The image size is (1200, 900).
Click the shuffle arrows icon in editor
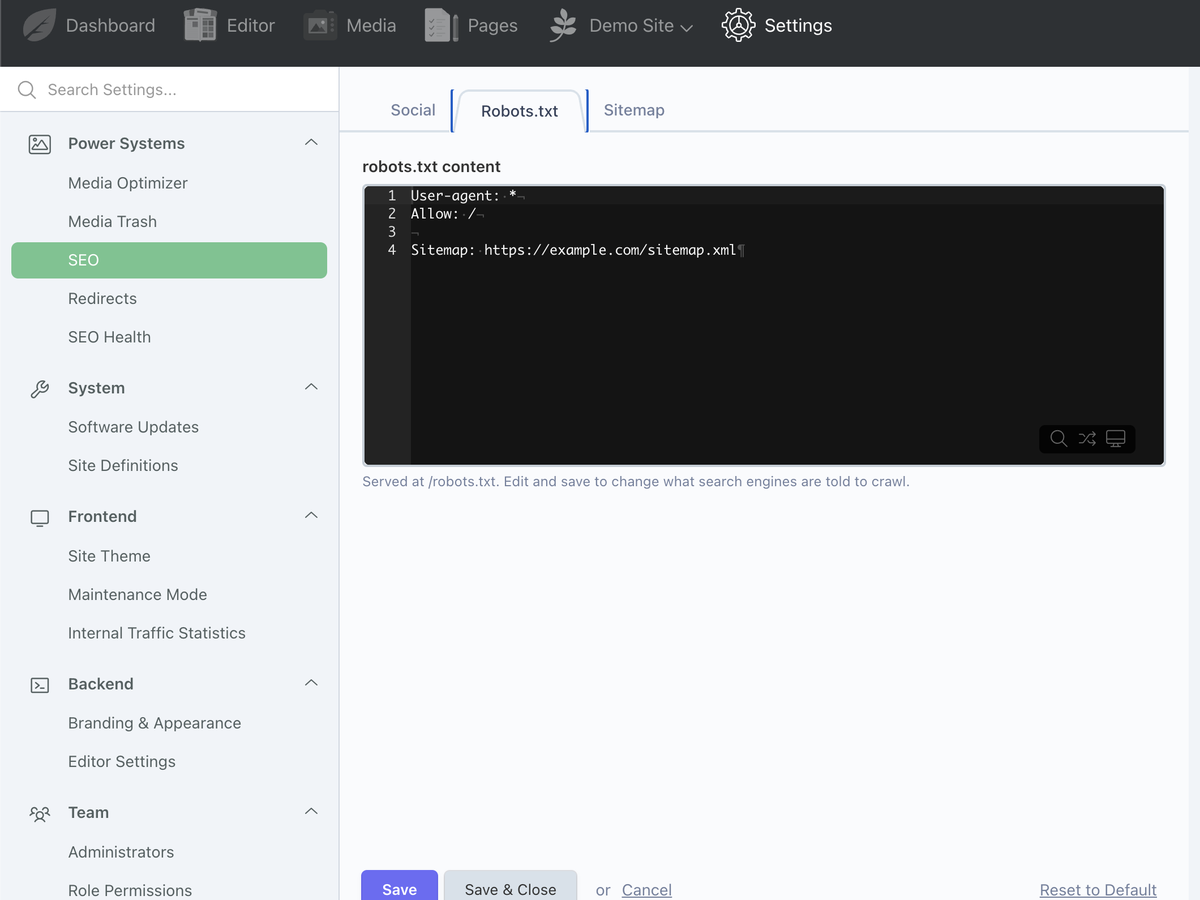coord(1087,438)
